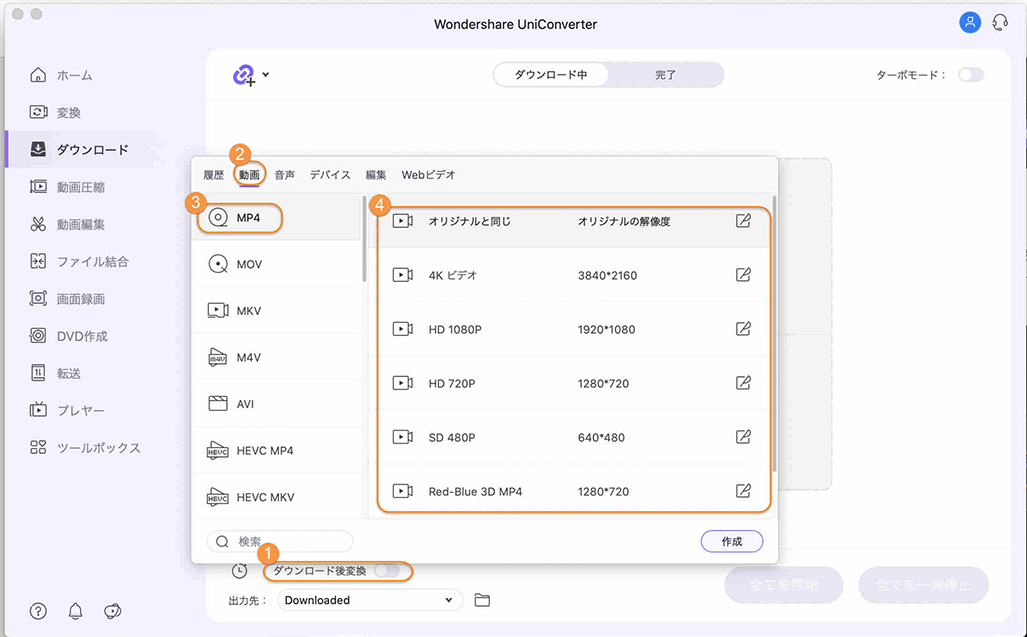Open 動画編集 in the sidebar
This screenshot has height=637, width=1027.
[67, 225]
